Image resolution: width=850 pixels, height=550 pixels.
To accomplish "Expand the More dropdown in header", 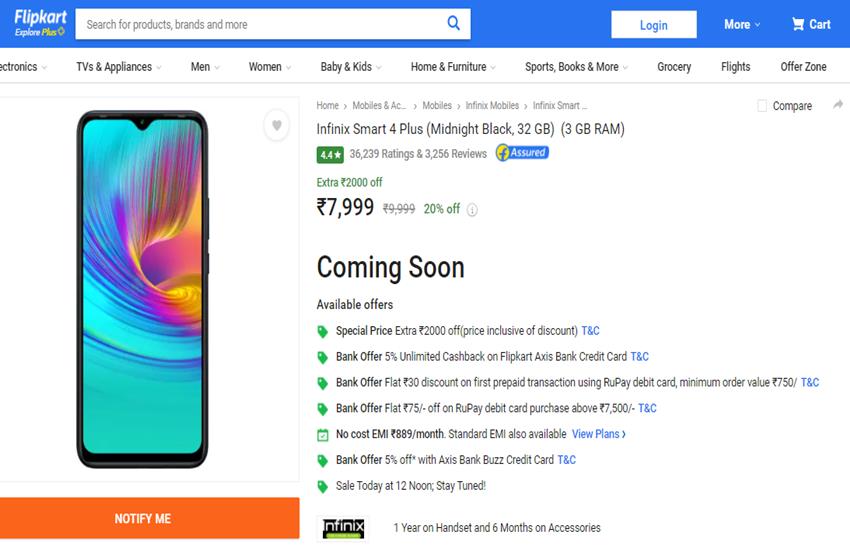I will coord(742,24).
